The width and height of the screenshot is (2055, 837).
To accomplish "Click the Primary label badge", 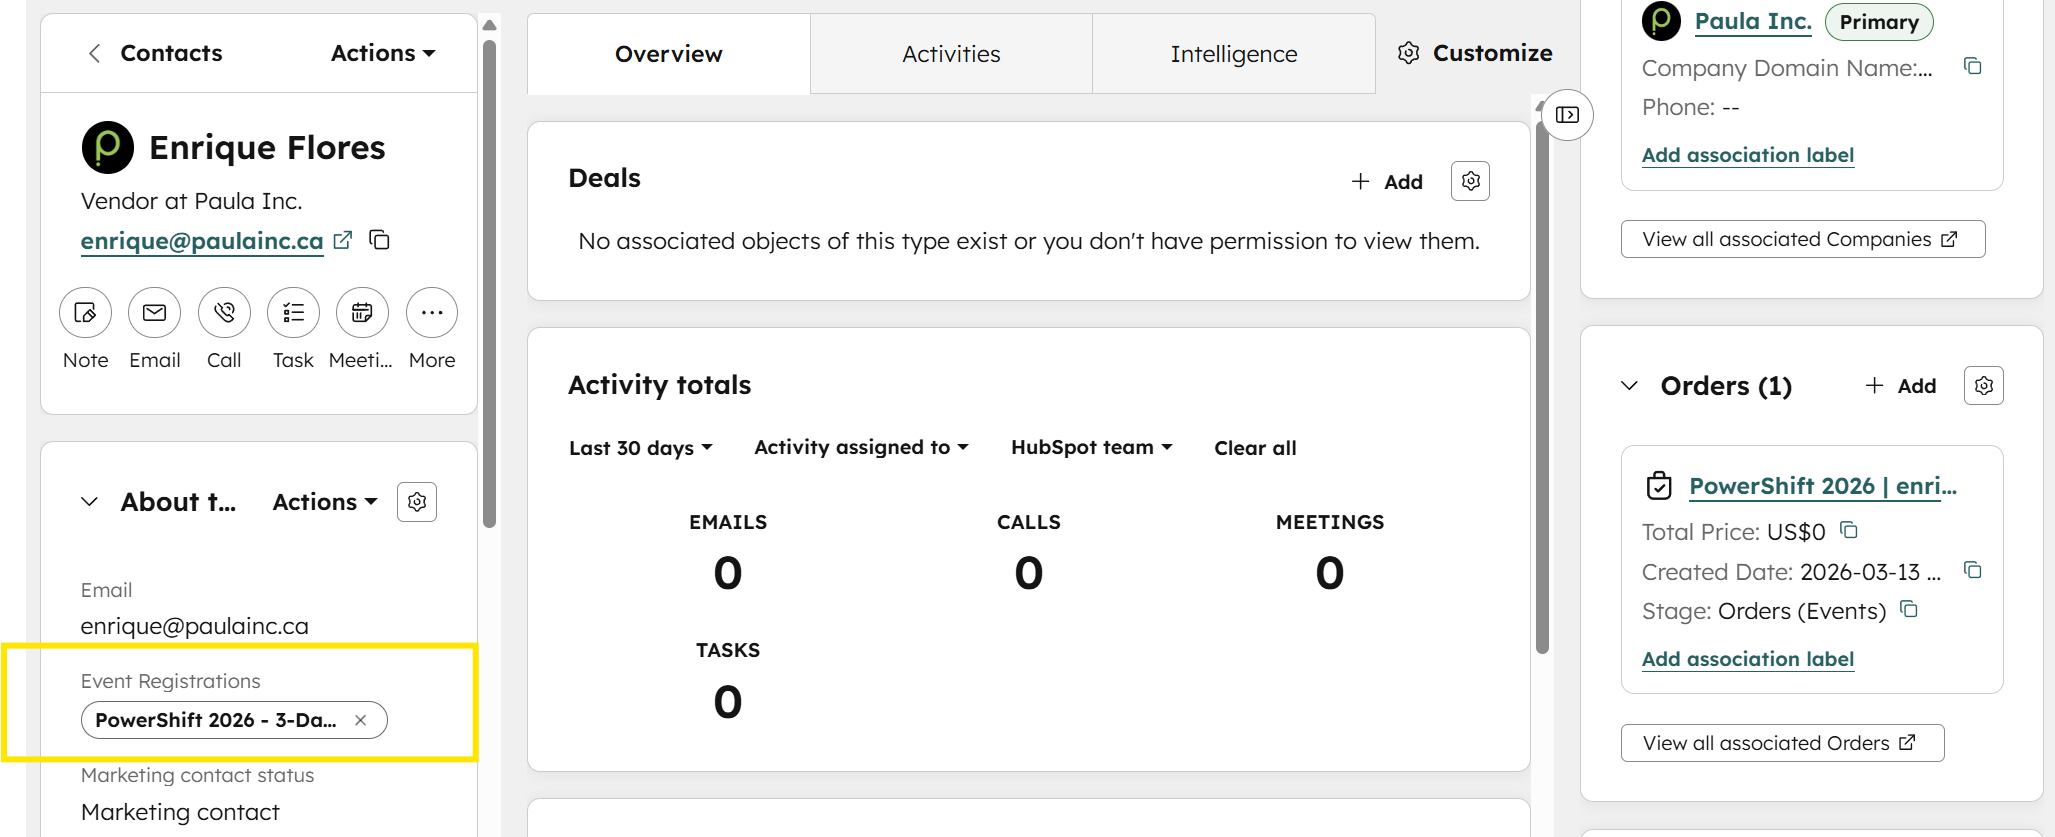I will 1879,22.
